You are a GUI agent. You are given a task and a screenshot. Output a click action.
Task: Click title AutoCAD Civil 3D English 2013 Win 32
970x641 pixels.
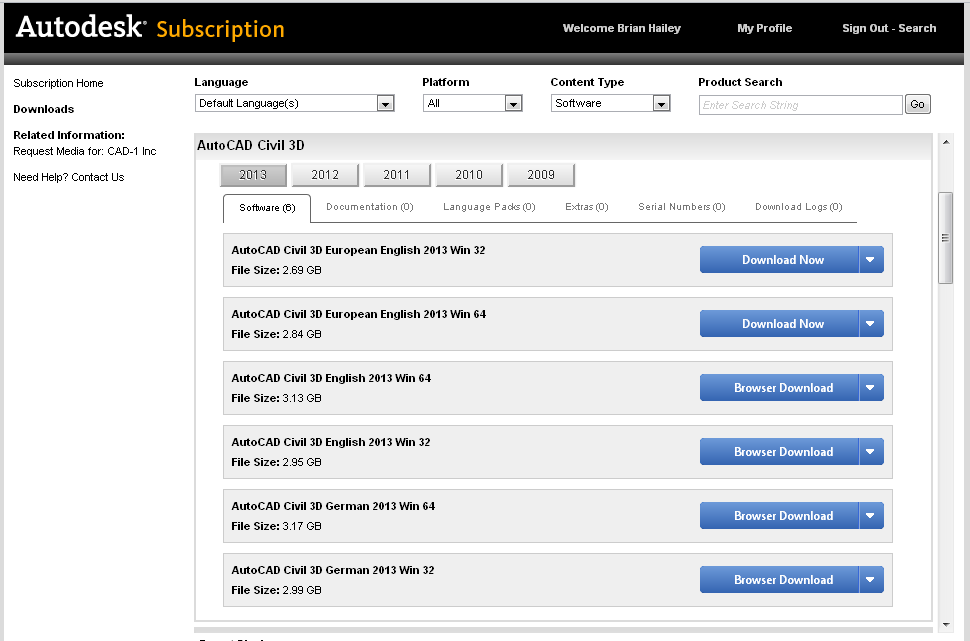click(x=331, y=442)
